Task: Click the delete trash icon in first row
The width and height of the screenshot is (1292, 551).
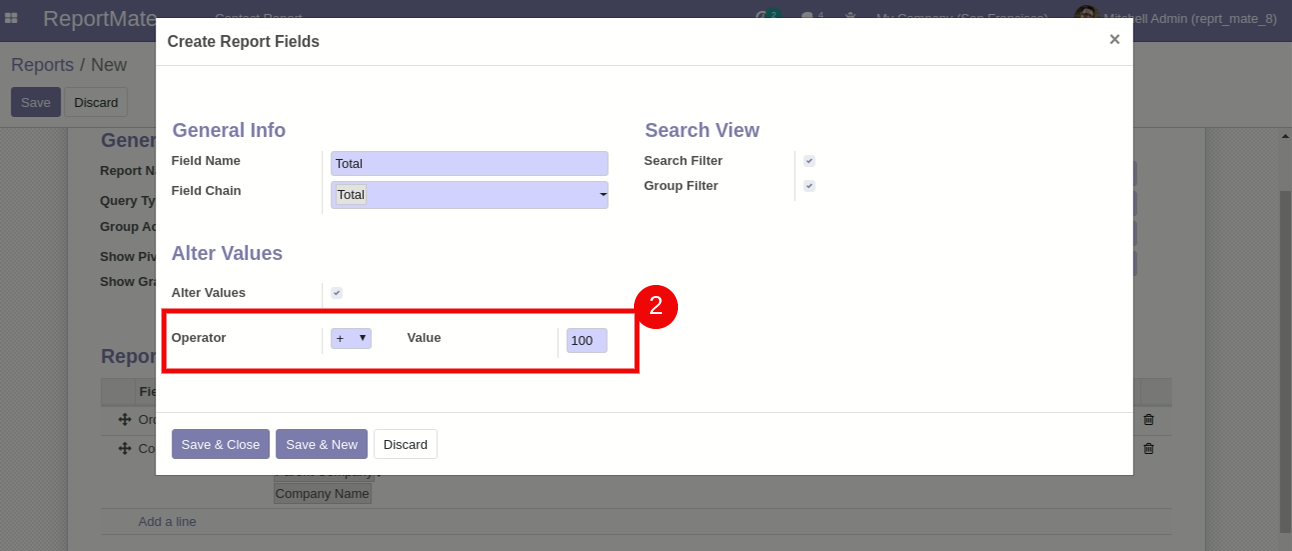Action: (1148, 420)
